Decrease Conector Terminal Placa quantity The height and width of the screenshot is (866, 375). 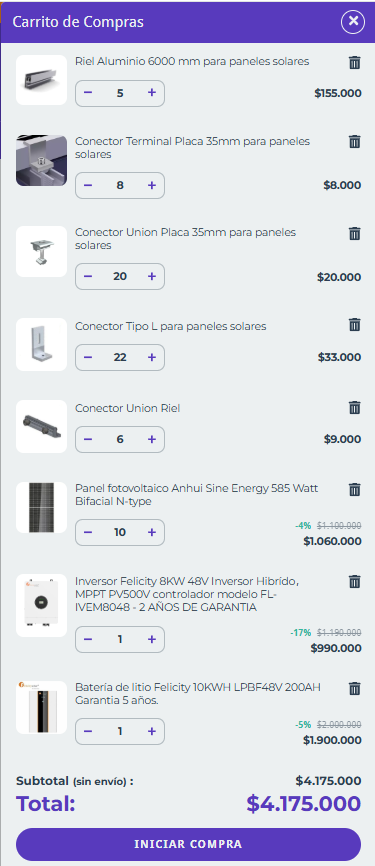88,185
